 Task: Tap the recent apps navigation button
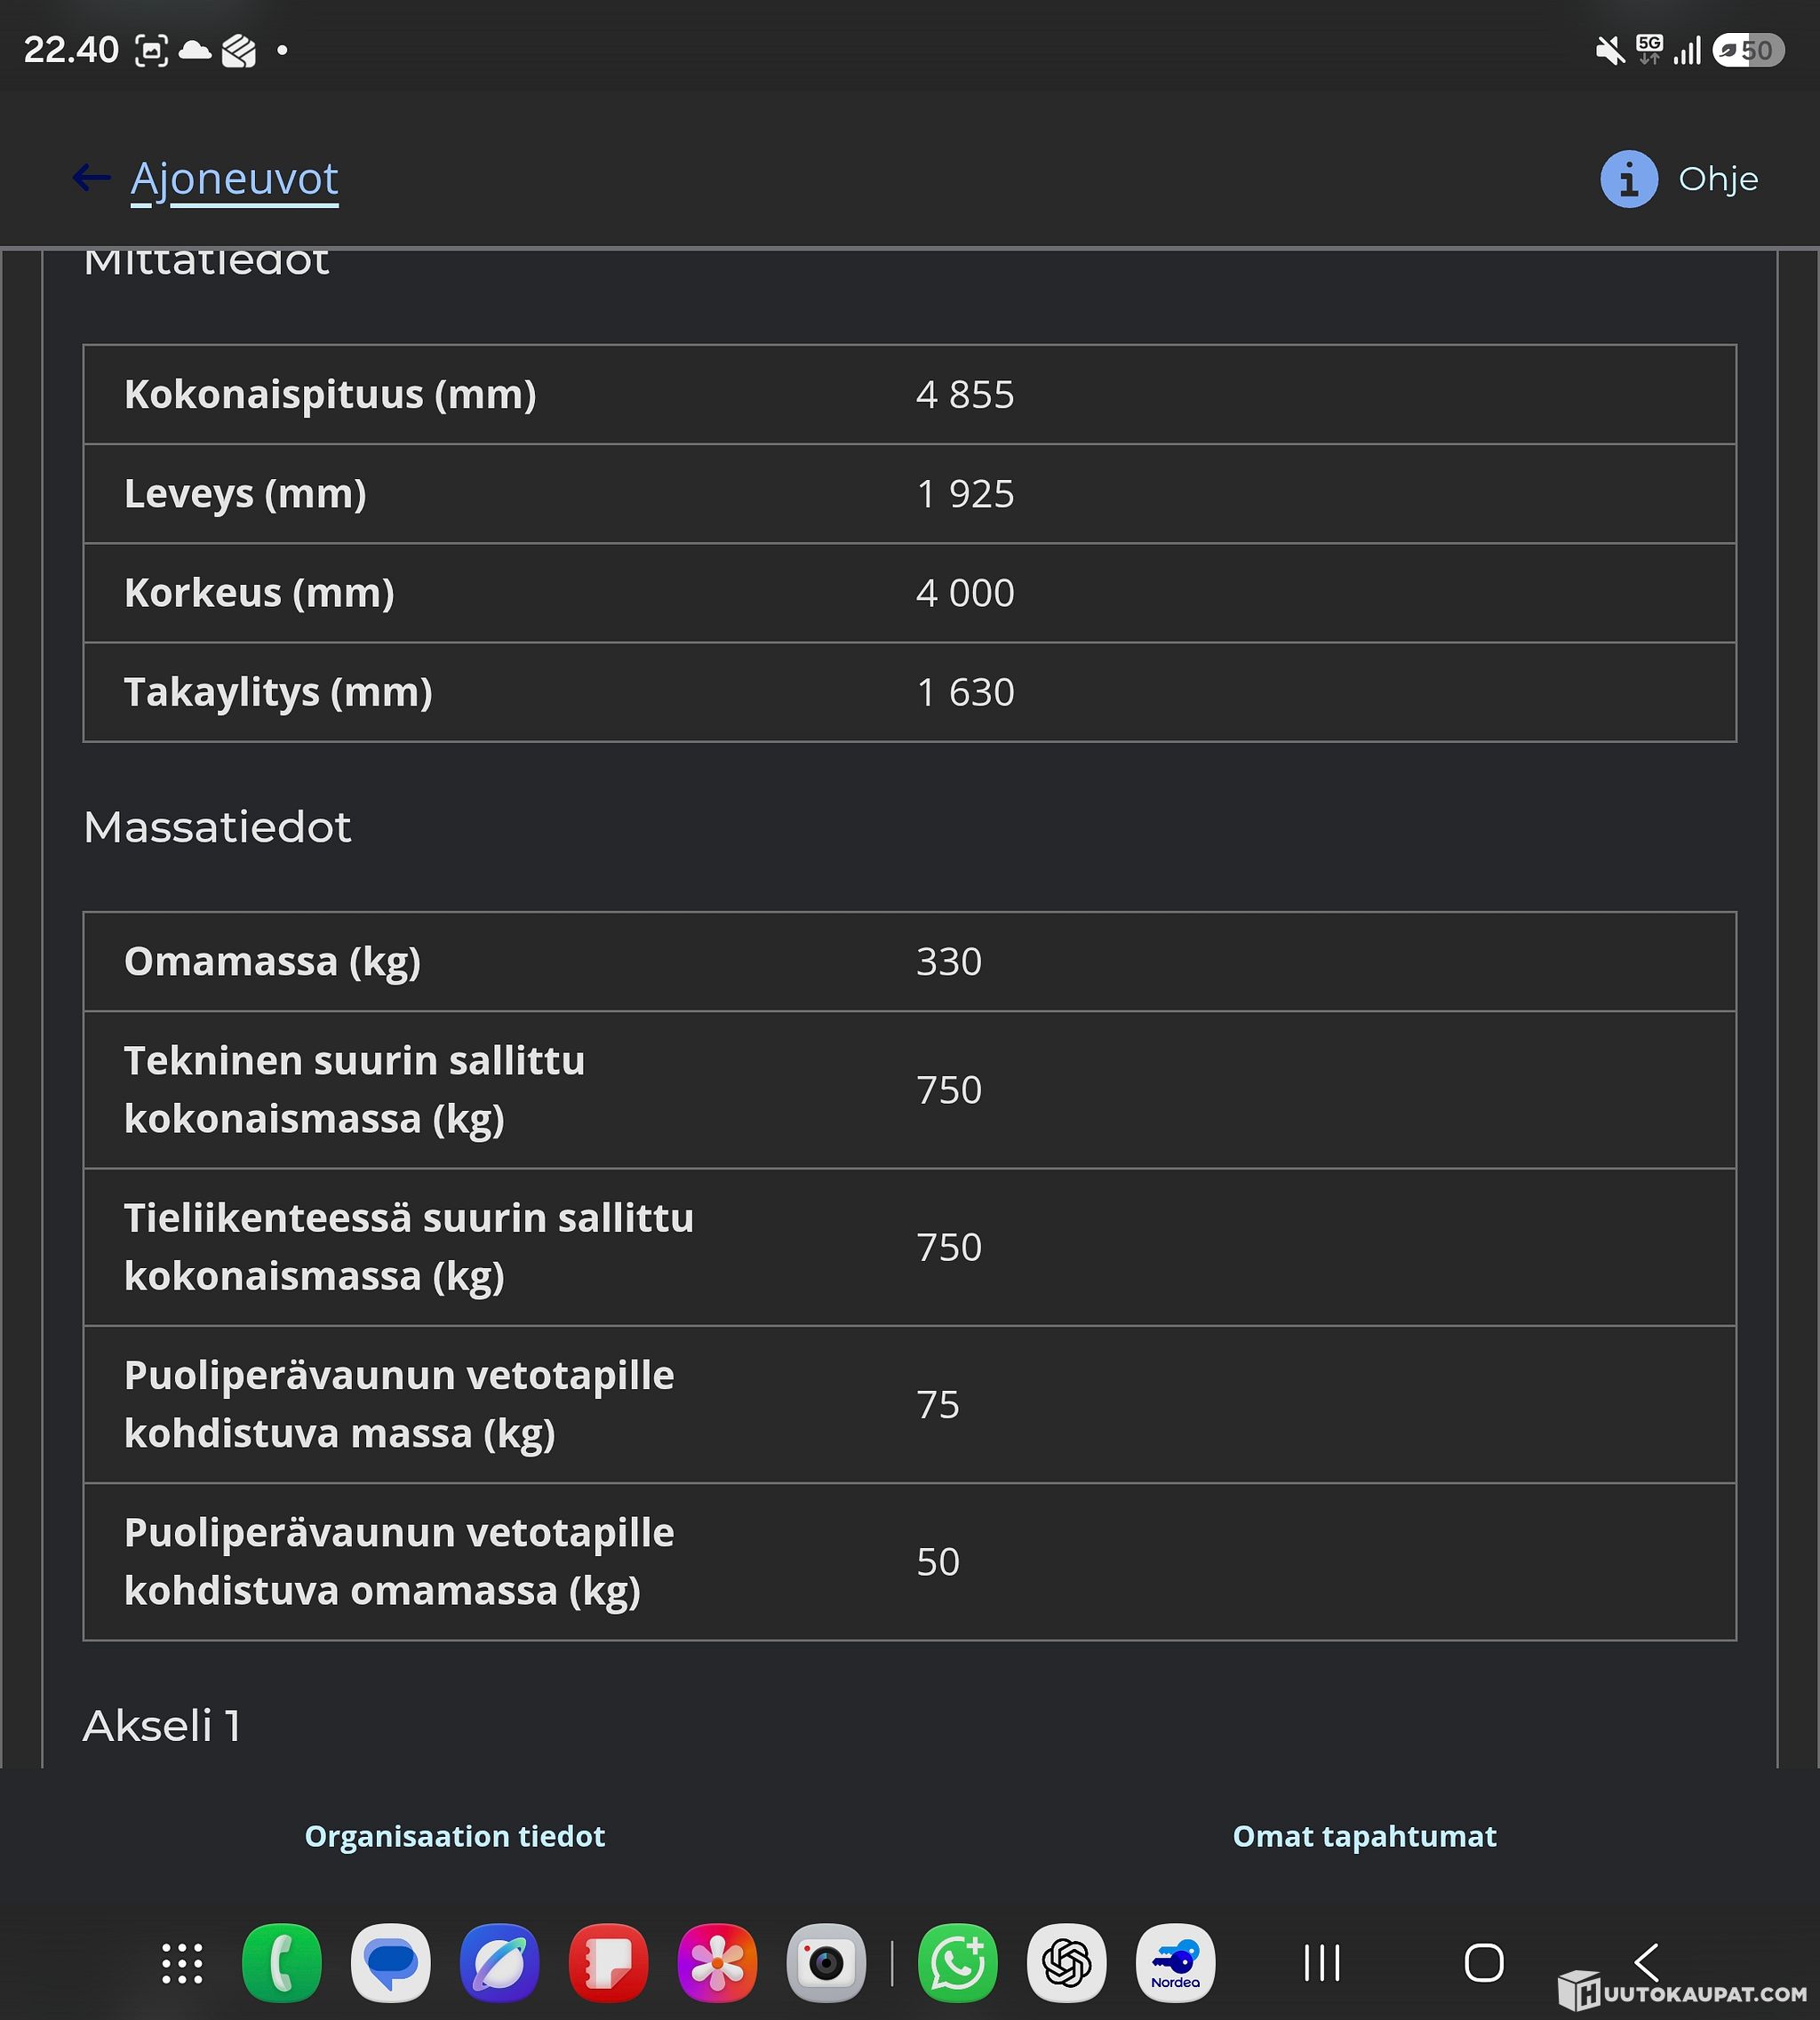1322,1963
